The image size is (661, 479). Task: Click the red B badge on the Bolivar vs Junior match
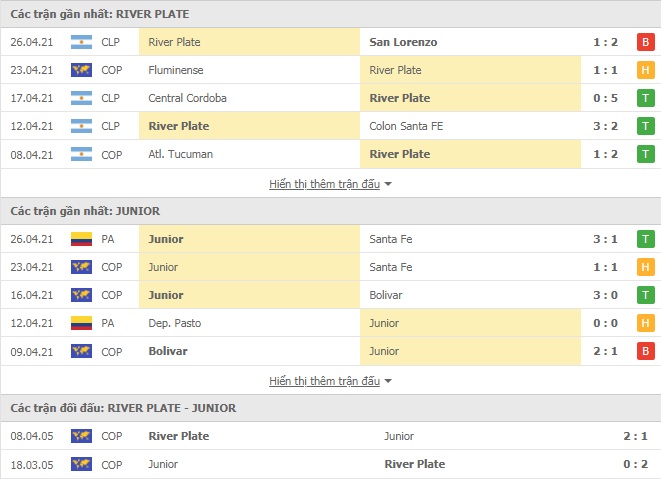645,351
